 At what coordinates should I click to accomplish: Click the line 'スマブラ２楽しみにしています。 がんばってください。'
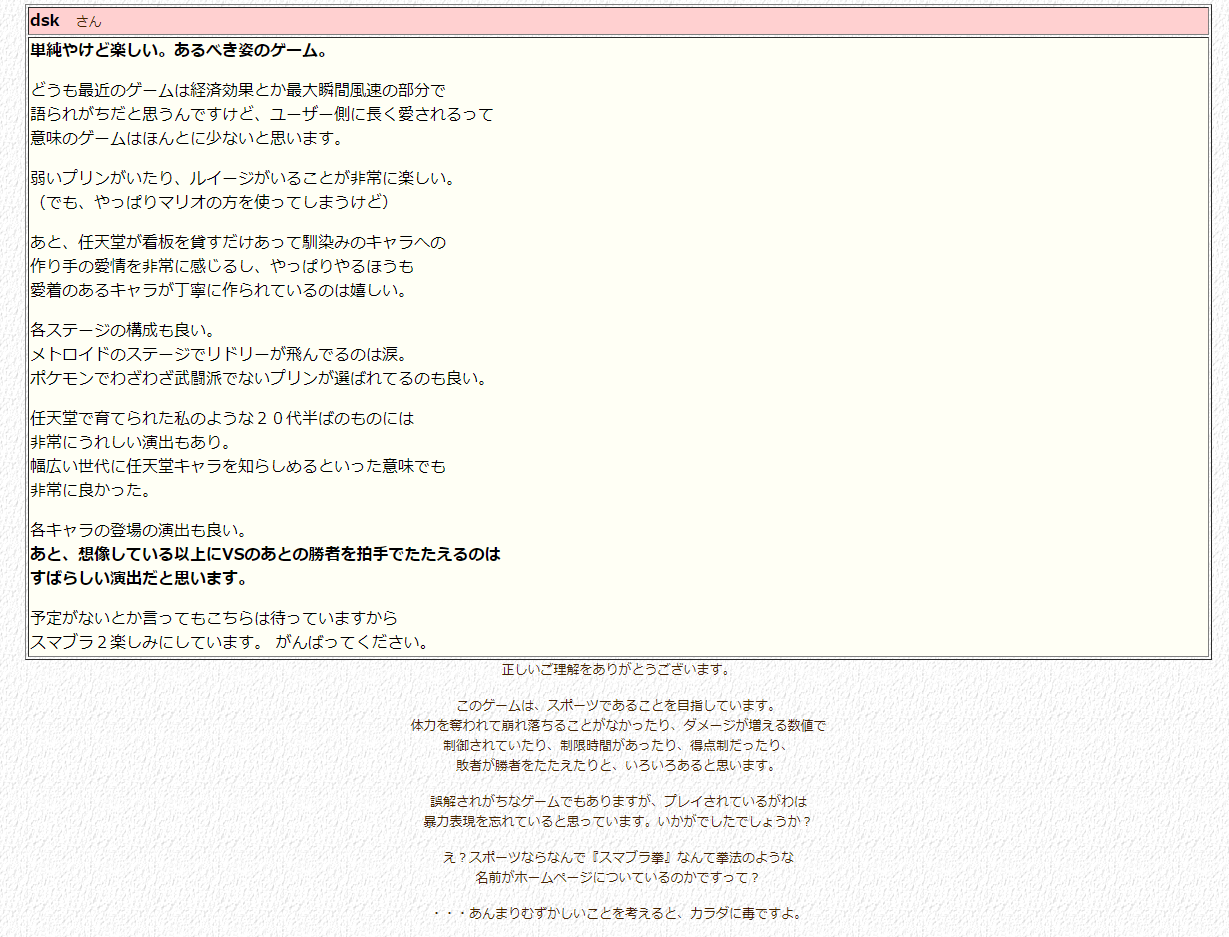point(230,642)
